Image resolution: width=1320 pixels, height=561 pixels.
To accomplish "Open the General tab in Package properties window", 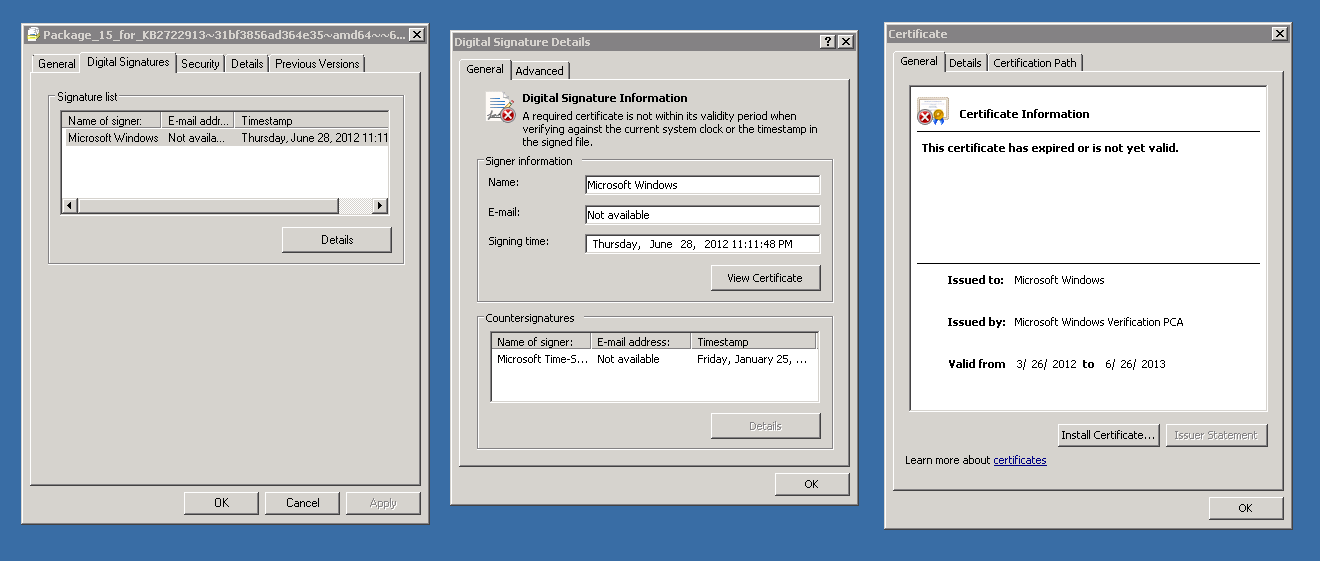I will click(x=56, y=63).
